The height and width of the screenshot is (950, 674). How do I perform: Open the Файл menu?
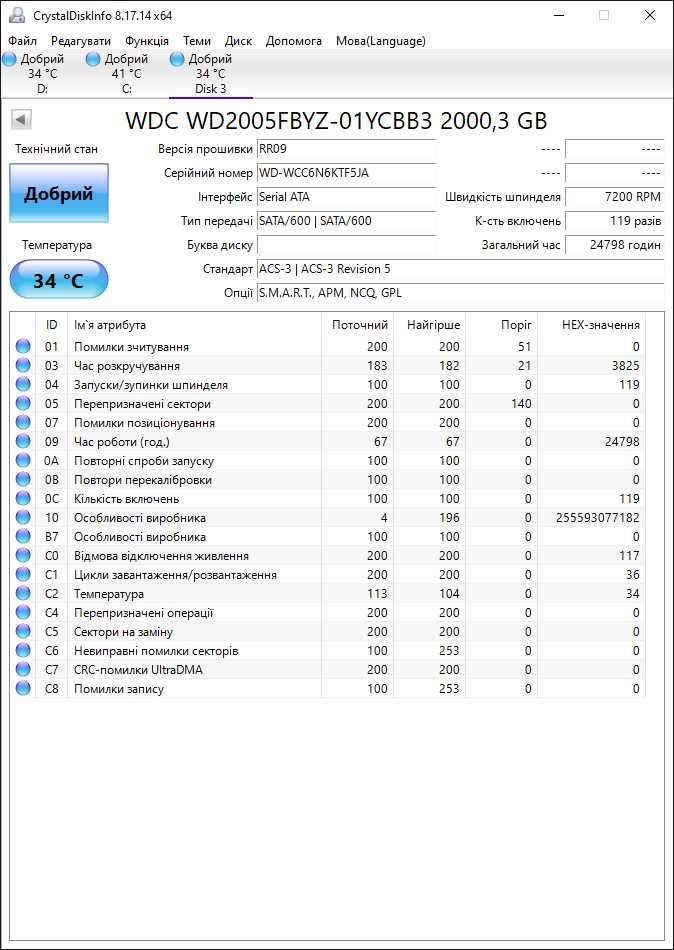23,41
